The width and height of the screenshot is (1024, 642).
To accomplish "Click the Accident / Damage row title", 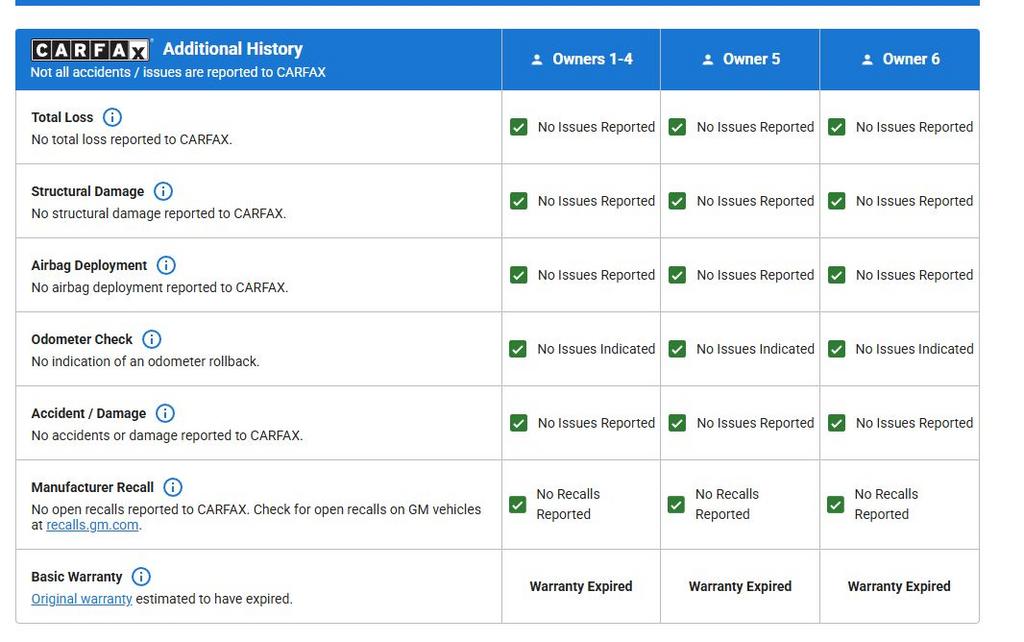I will coord(89,413).
